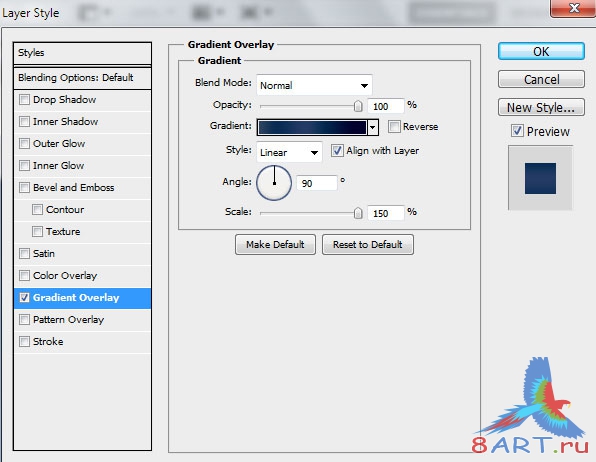Click Reset to Default button
This screenshot has height=462, width=596.
[368, 244]
